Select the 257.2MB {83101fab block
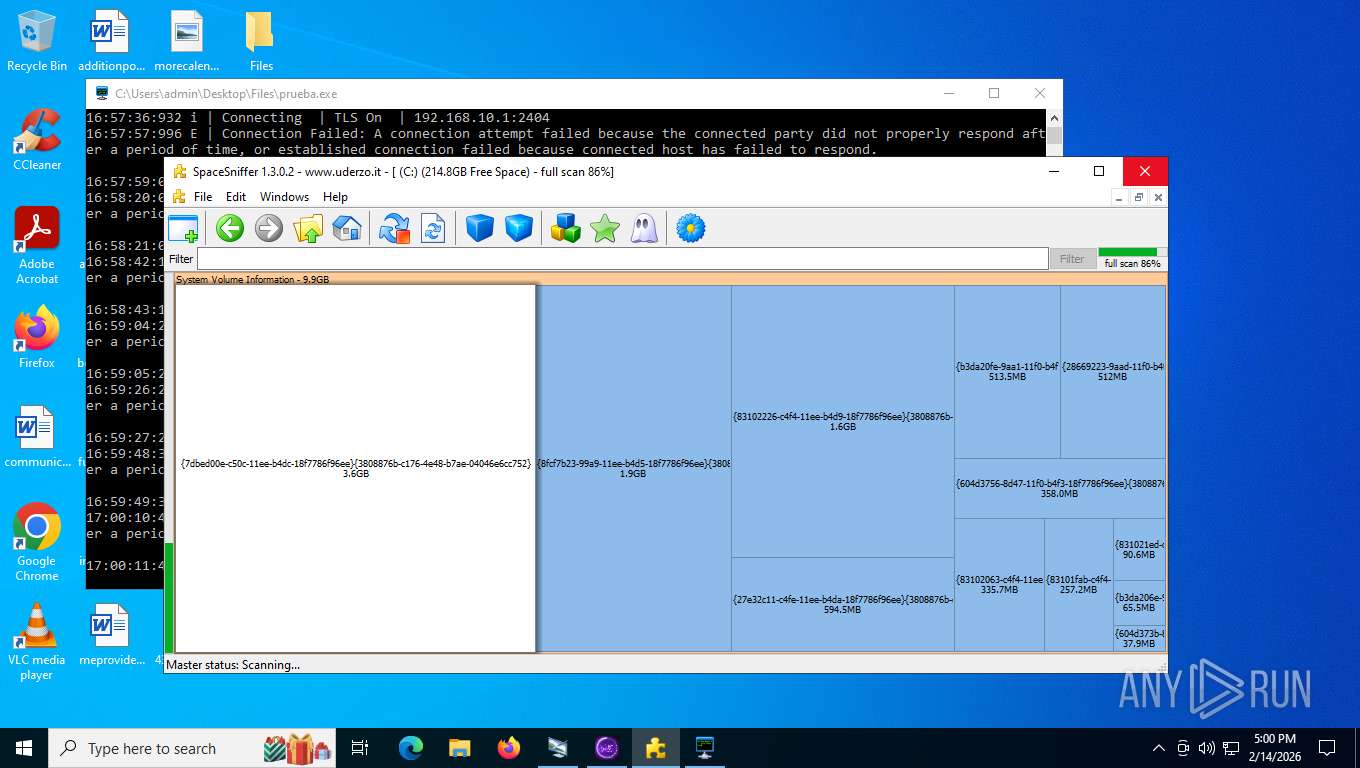This screenshot has width=1360, height=768. pos(1079,585)
